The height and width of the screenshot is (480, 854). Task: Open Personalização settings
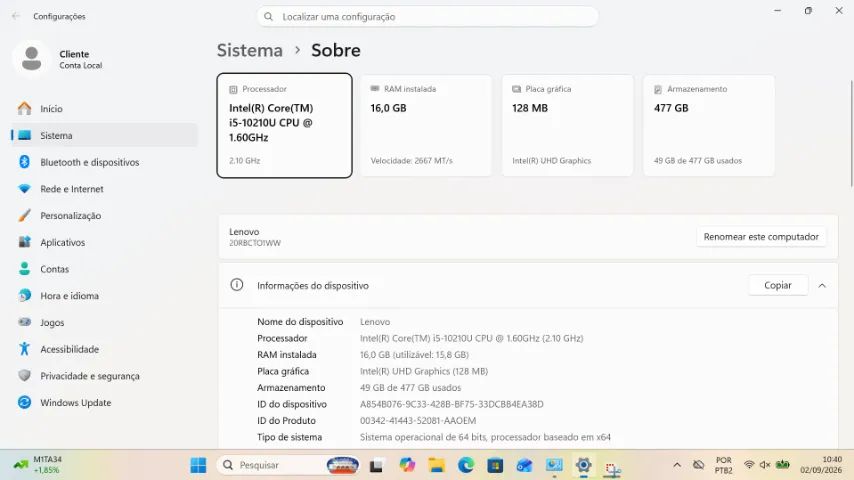tap(103, 215)
